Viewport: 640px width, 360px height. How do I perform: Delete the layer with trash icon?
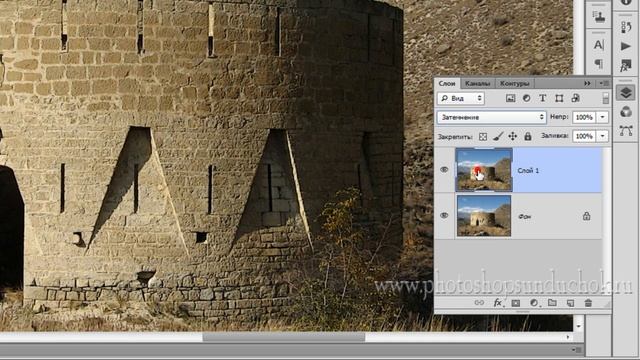click(x=588, y=303)
